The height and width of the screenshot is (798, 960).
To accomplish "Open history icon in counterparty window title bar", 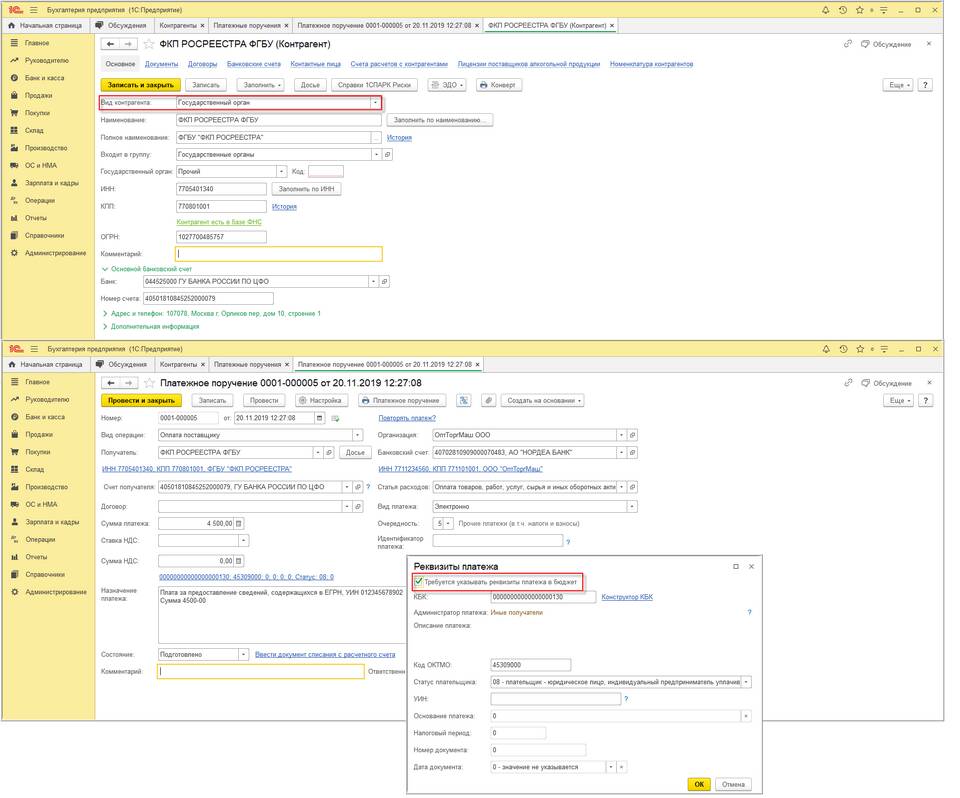I will pos(842,10).
